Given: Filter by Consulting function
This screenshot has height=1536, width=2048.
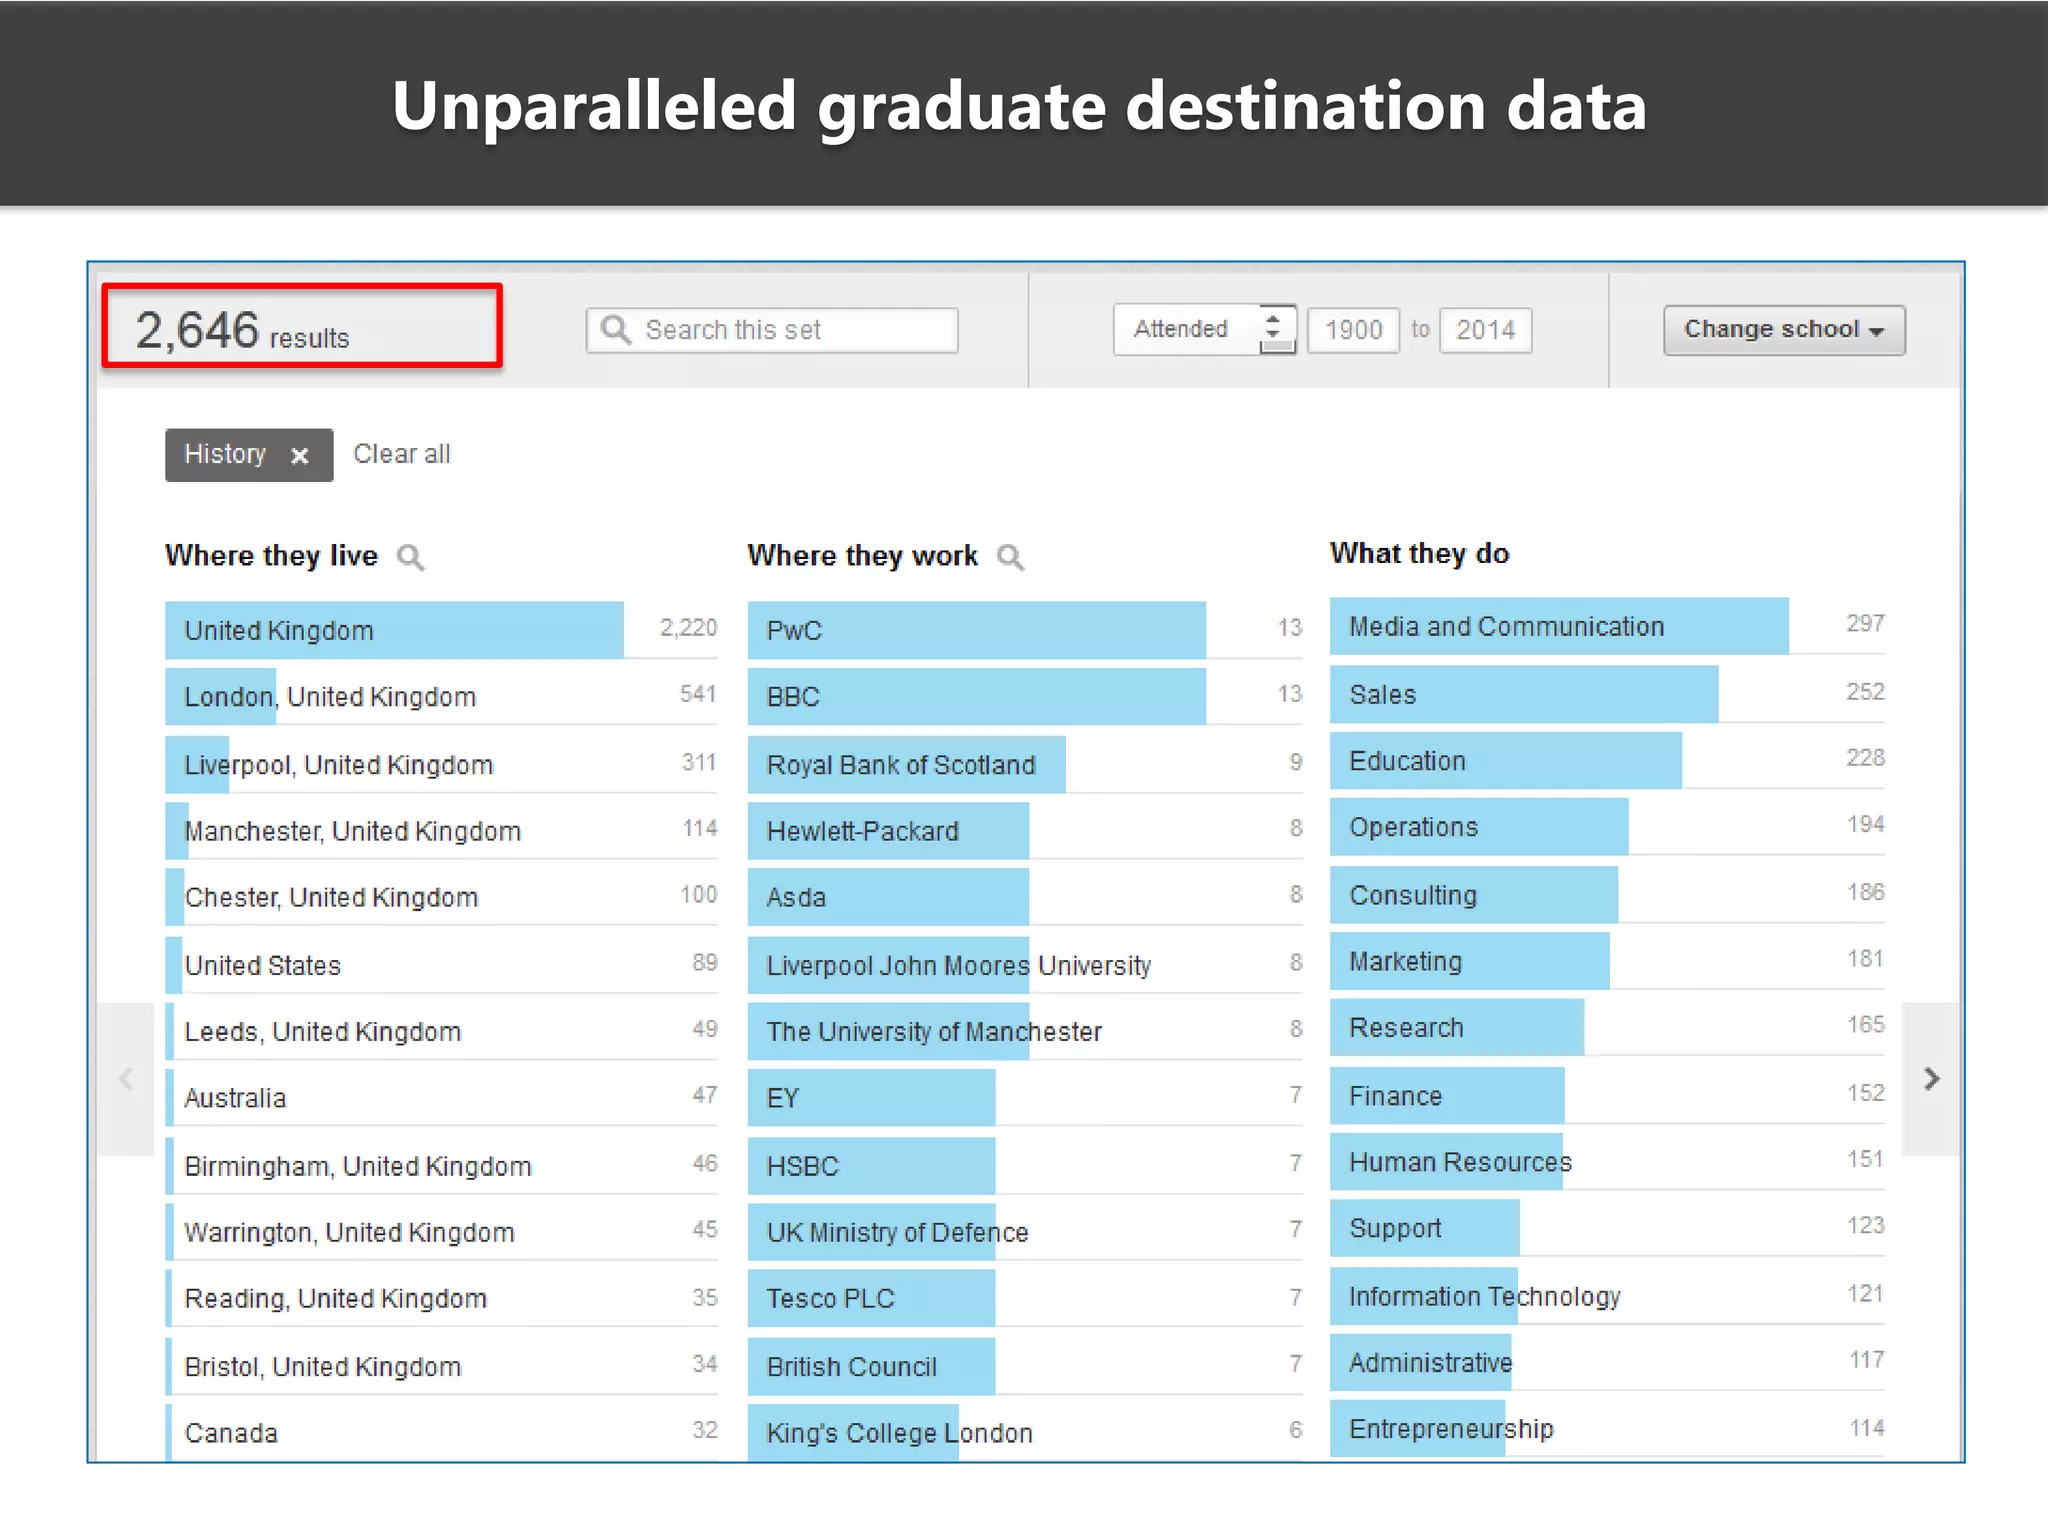Looking at the screenshot, I should coord(1607,894).
